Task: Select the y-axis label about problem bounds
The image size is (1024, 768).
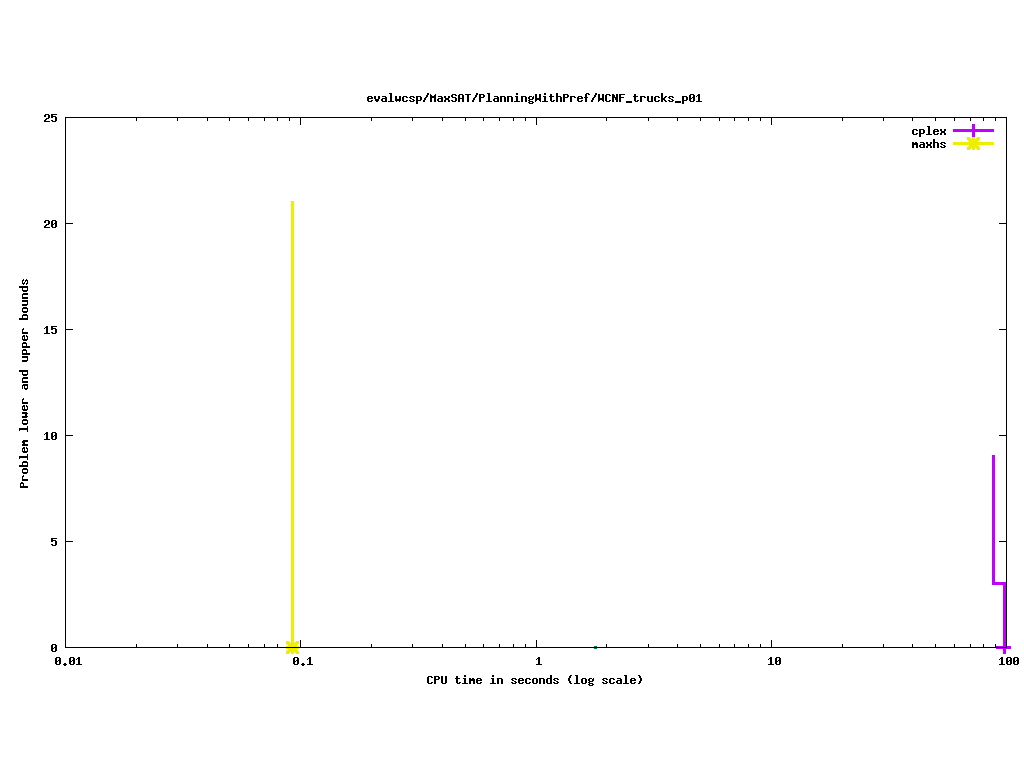Action: click(x=25, y=384)
